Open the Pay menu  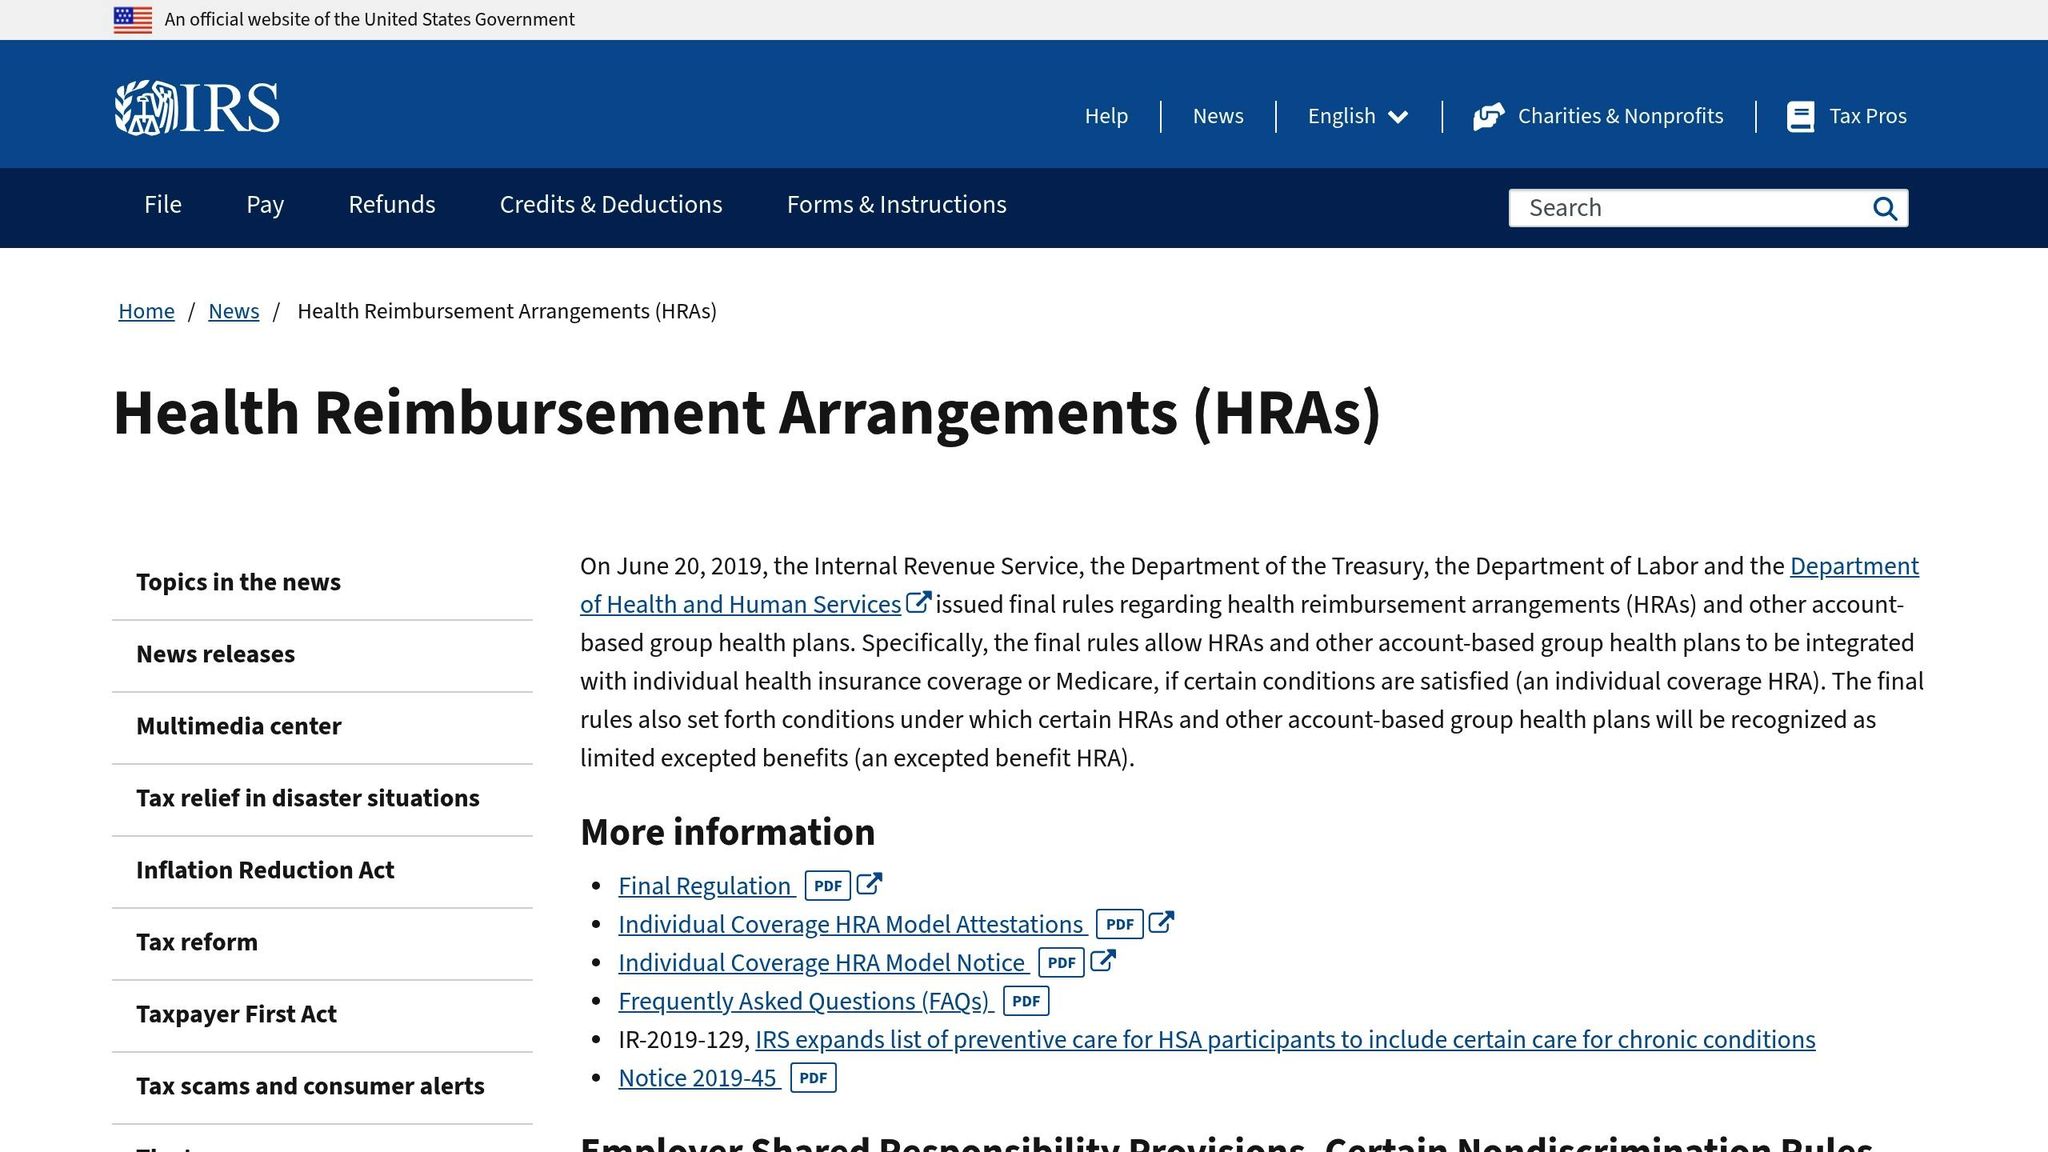coord(265,205)
